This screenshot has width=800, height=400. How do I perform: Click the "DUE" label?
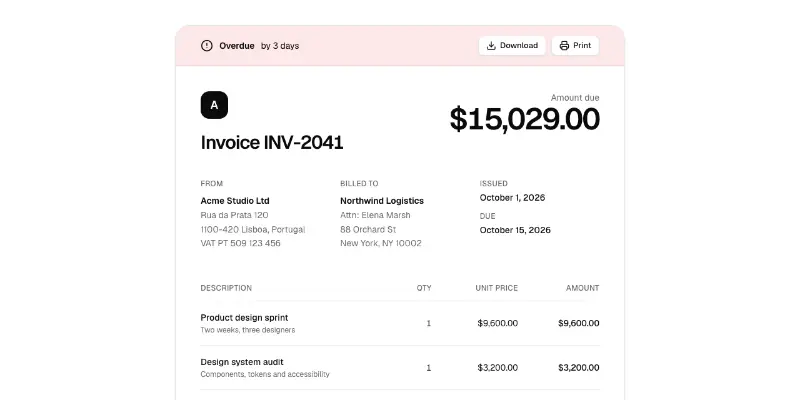(487, 216)
